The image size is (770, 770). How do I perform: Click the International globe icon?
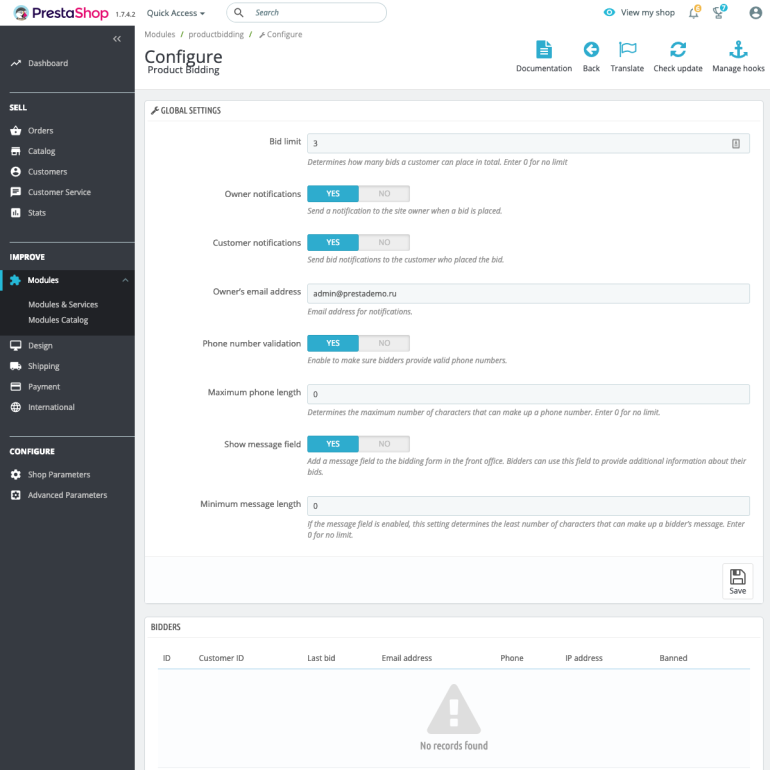16,407
